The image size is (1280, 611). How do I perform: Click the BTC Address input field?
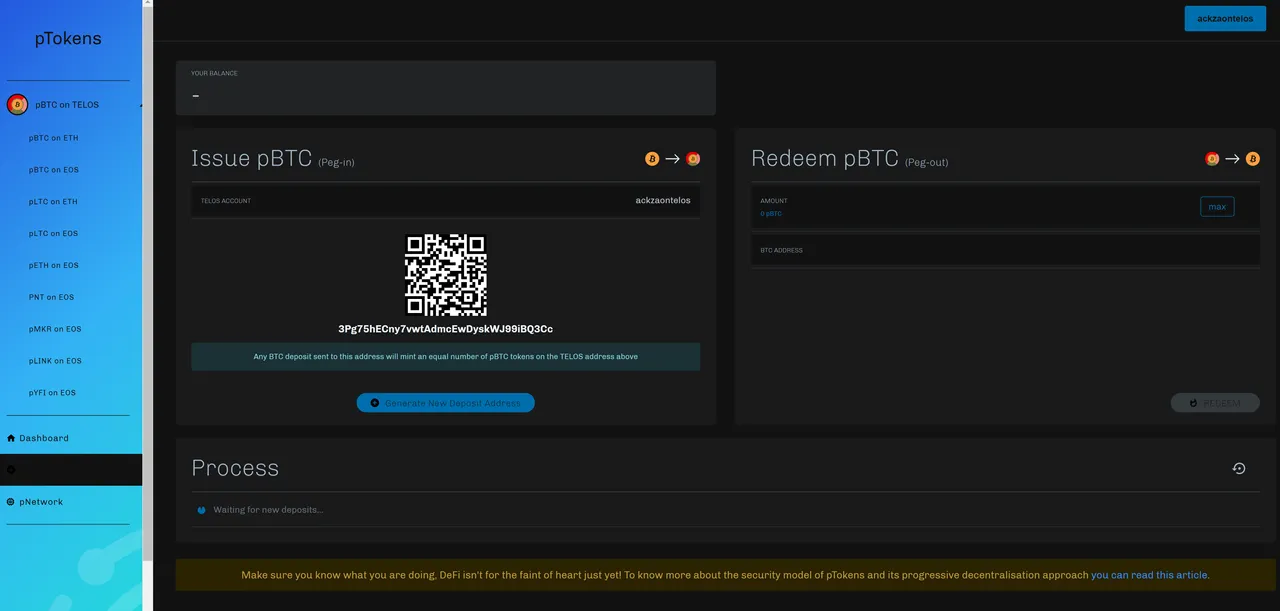pos(1006,251)
